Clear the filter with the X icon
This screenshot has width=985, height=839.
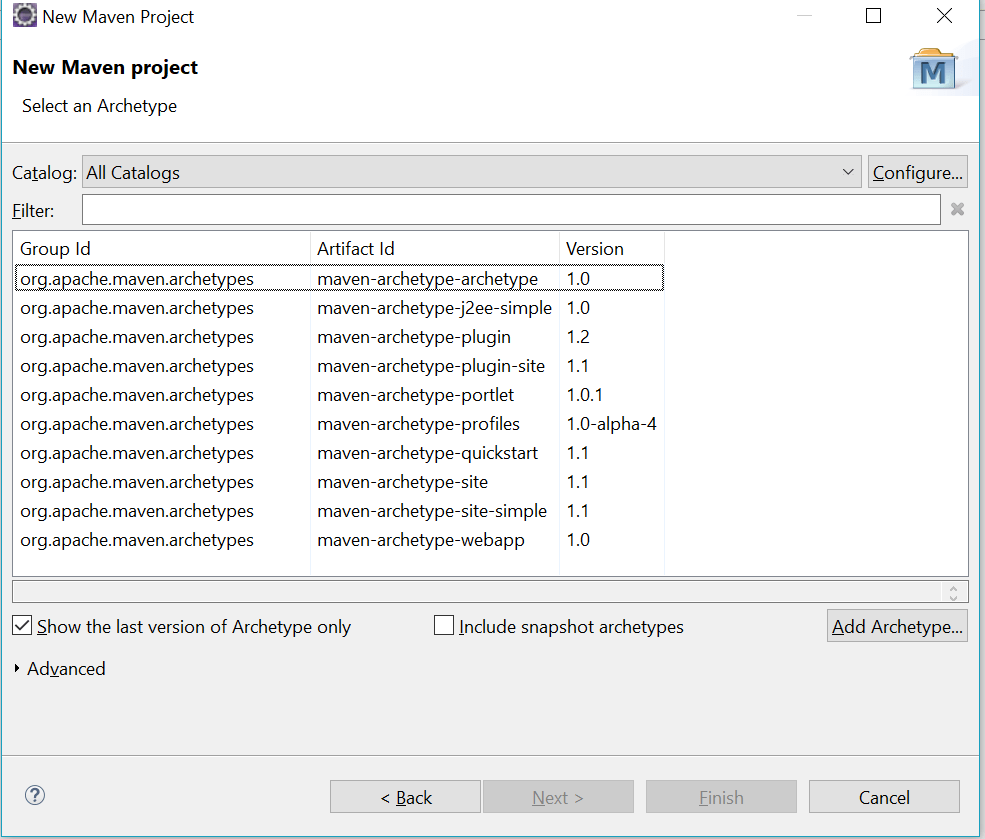[x=957, y=209]
